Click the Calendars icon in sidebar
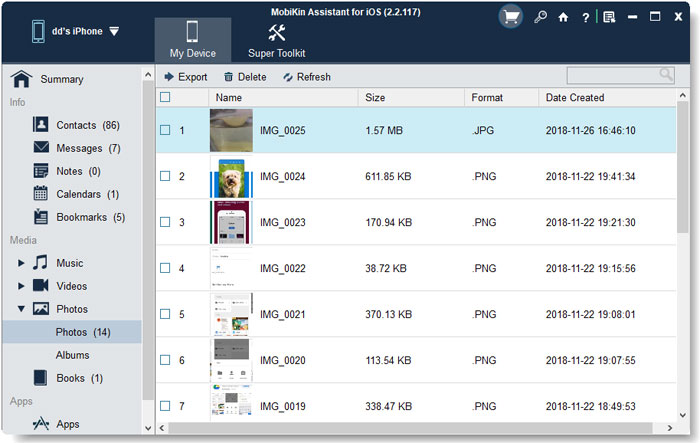 tap(41, 194)
